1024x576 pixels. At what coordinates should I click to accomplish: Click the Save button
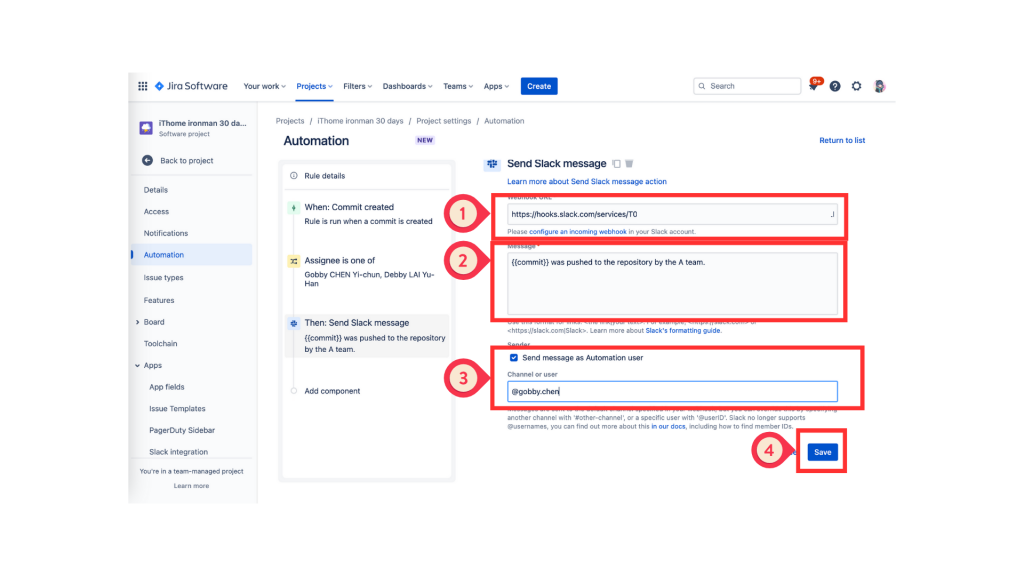point(822,452)
